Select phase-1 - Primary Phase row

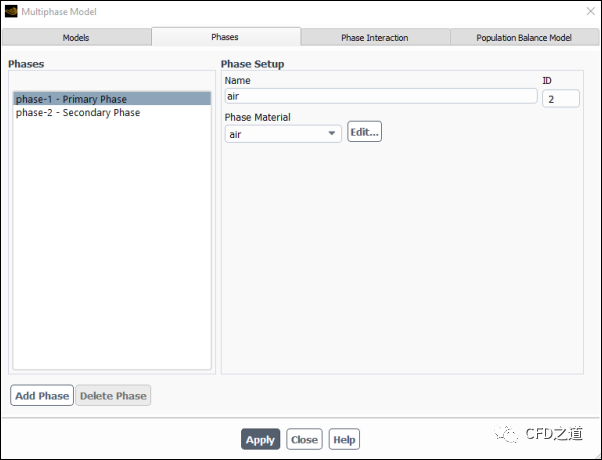[112, 99]
